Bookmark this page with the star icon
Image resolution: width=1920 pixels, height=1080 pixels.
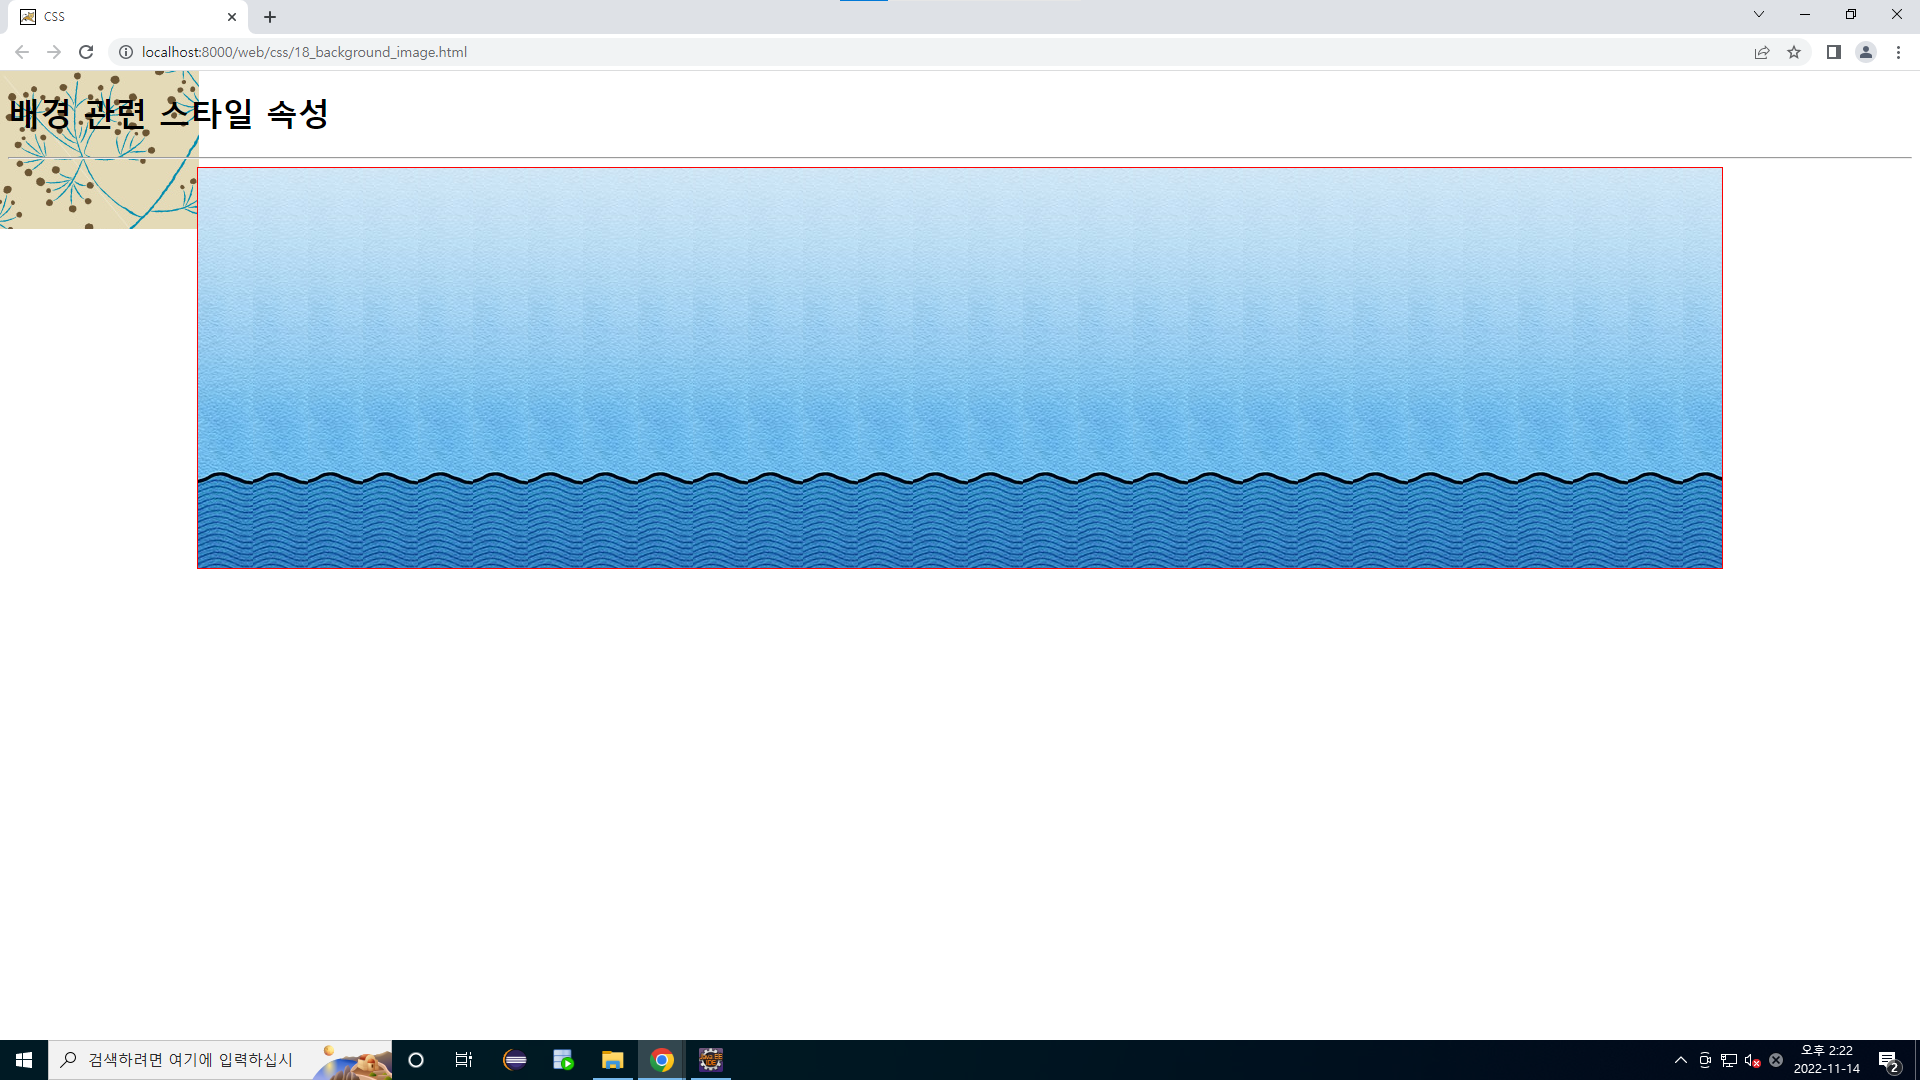coord(1794,52)
